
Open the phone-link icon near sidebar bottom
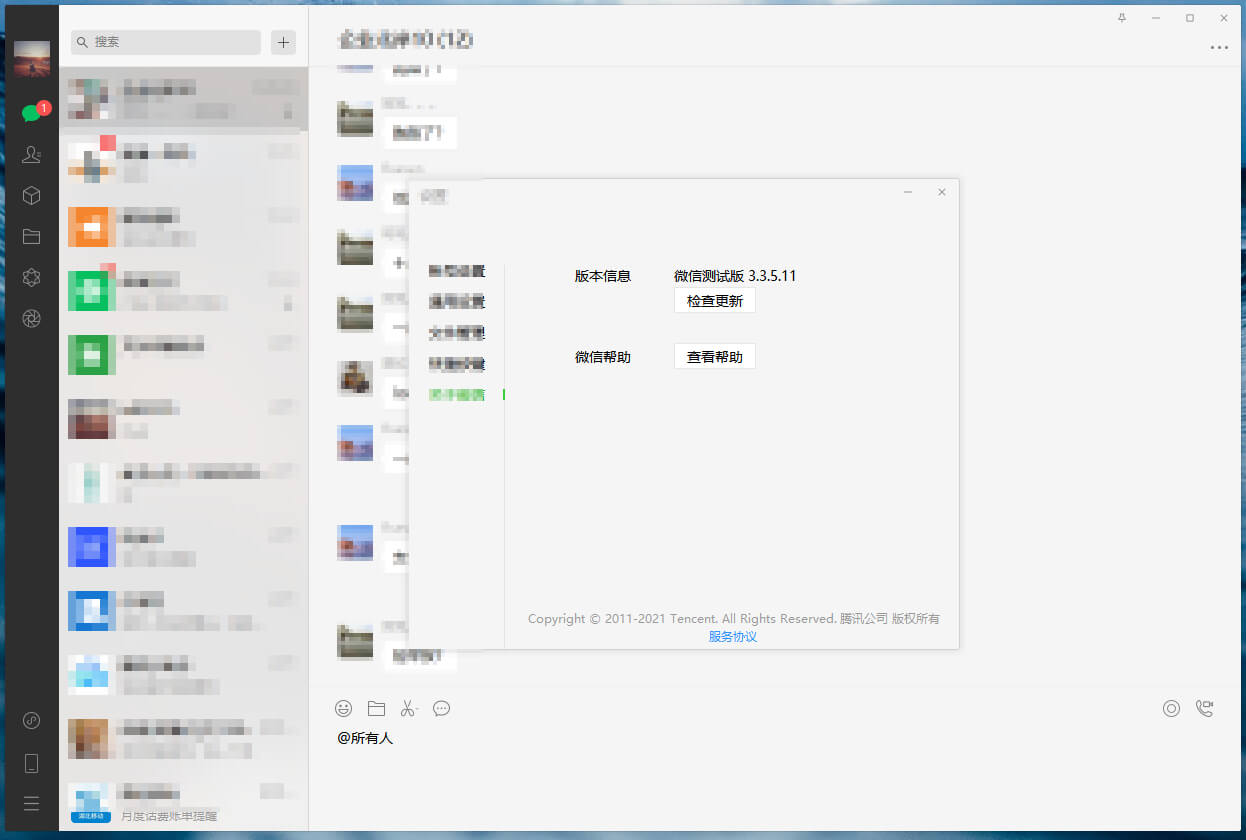click(x=31, y=763)
